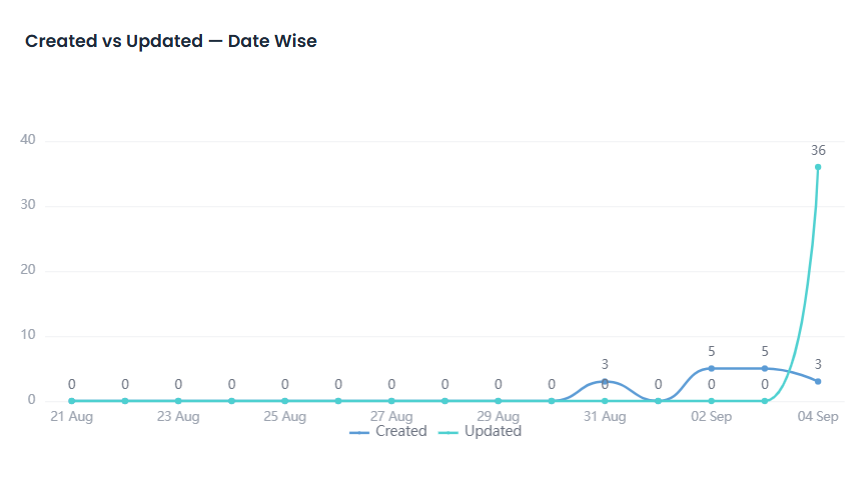Select Created point on 04 Sep
The image size is (867, 487).
tap(818, 381)
